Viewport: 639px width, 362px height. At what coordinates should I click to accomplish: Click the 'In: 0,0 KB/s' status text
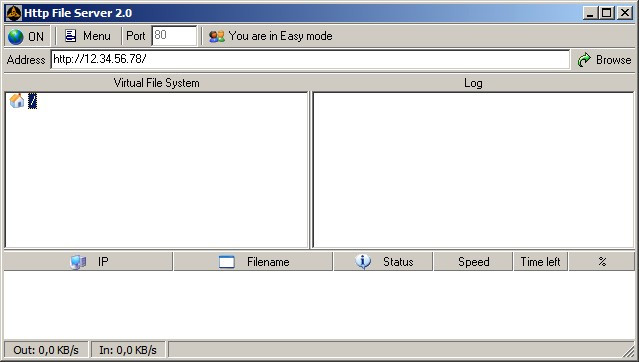pos(128,350)
